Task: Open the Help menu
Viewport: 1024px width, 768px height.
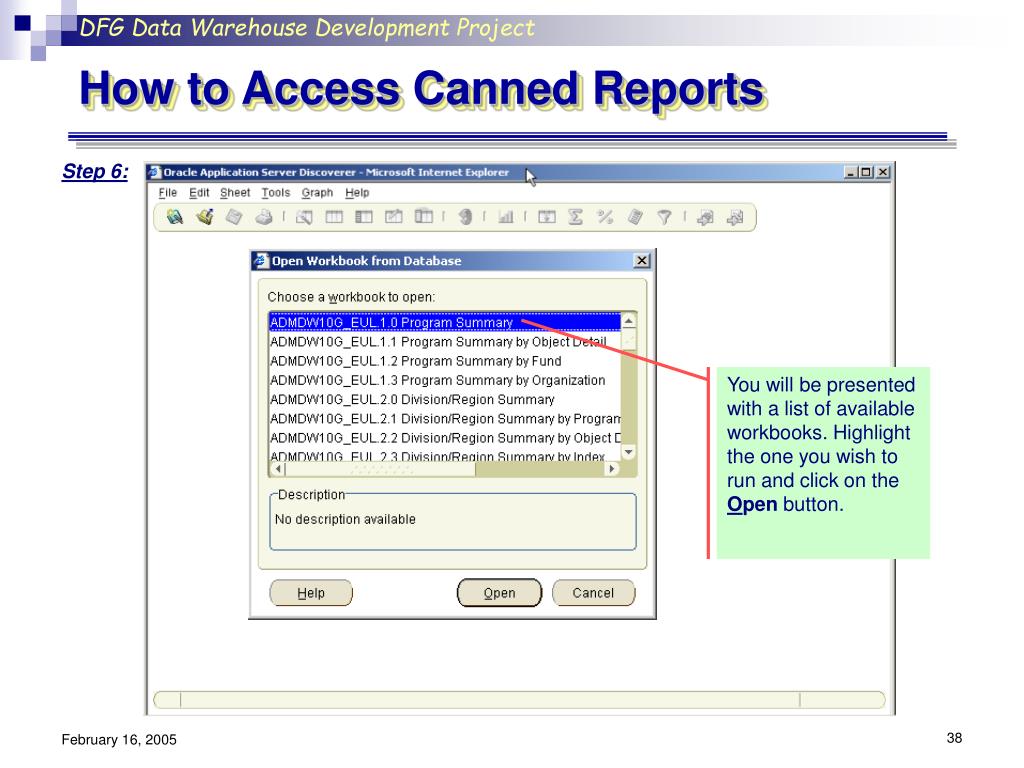Action: point(357,193)
